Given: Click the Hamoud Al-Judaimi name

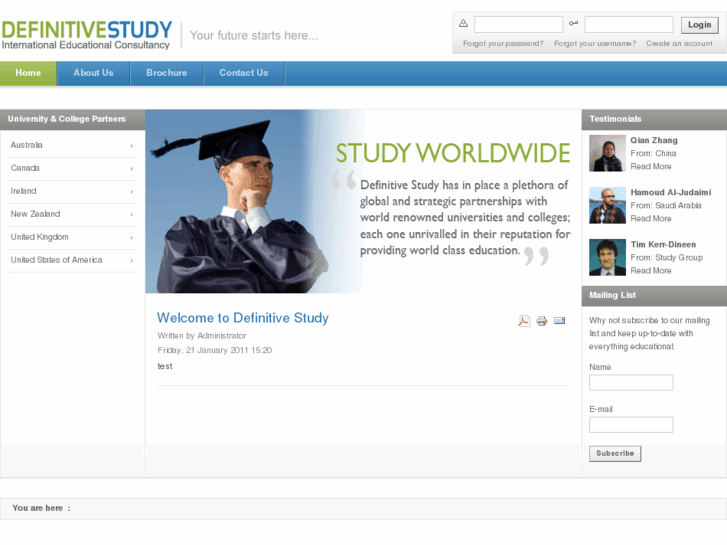Looking at the screenshot, I should pyautogui.click(x=670, y=192).
